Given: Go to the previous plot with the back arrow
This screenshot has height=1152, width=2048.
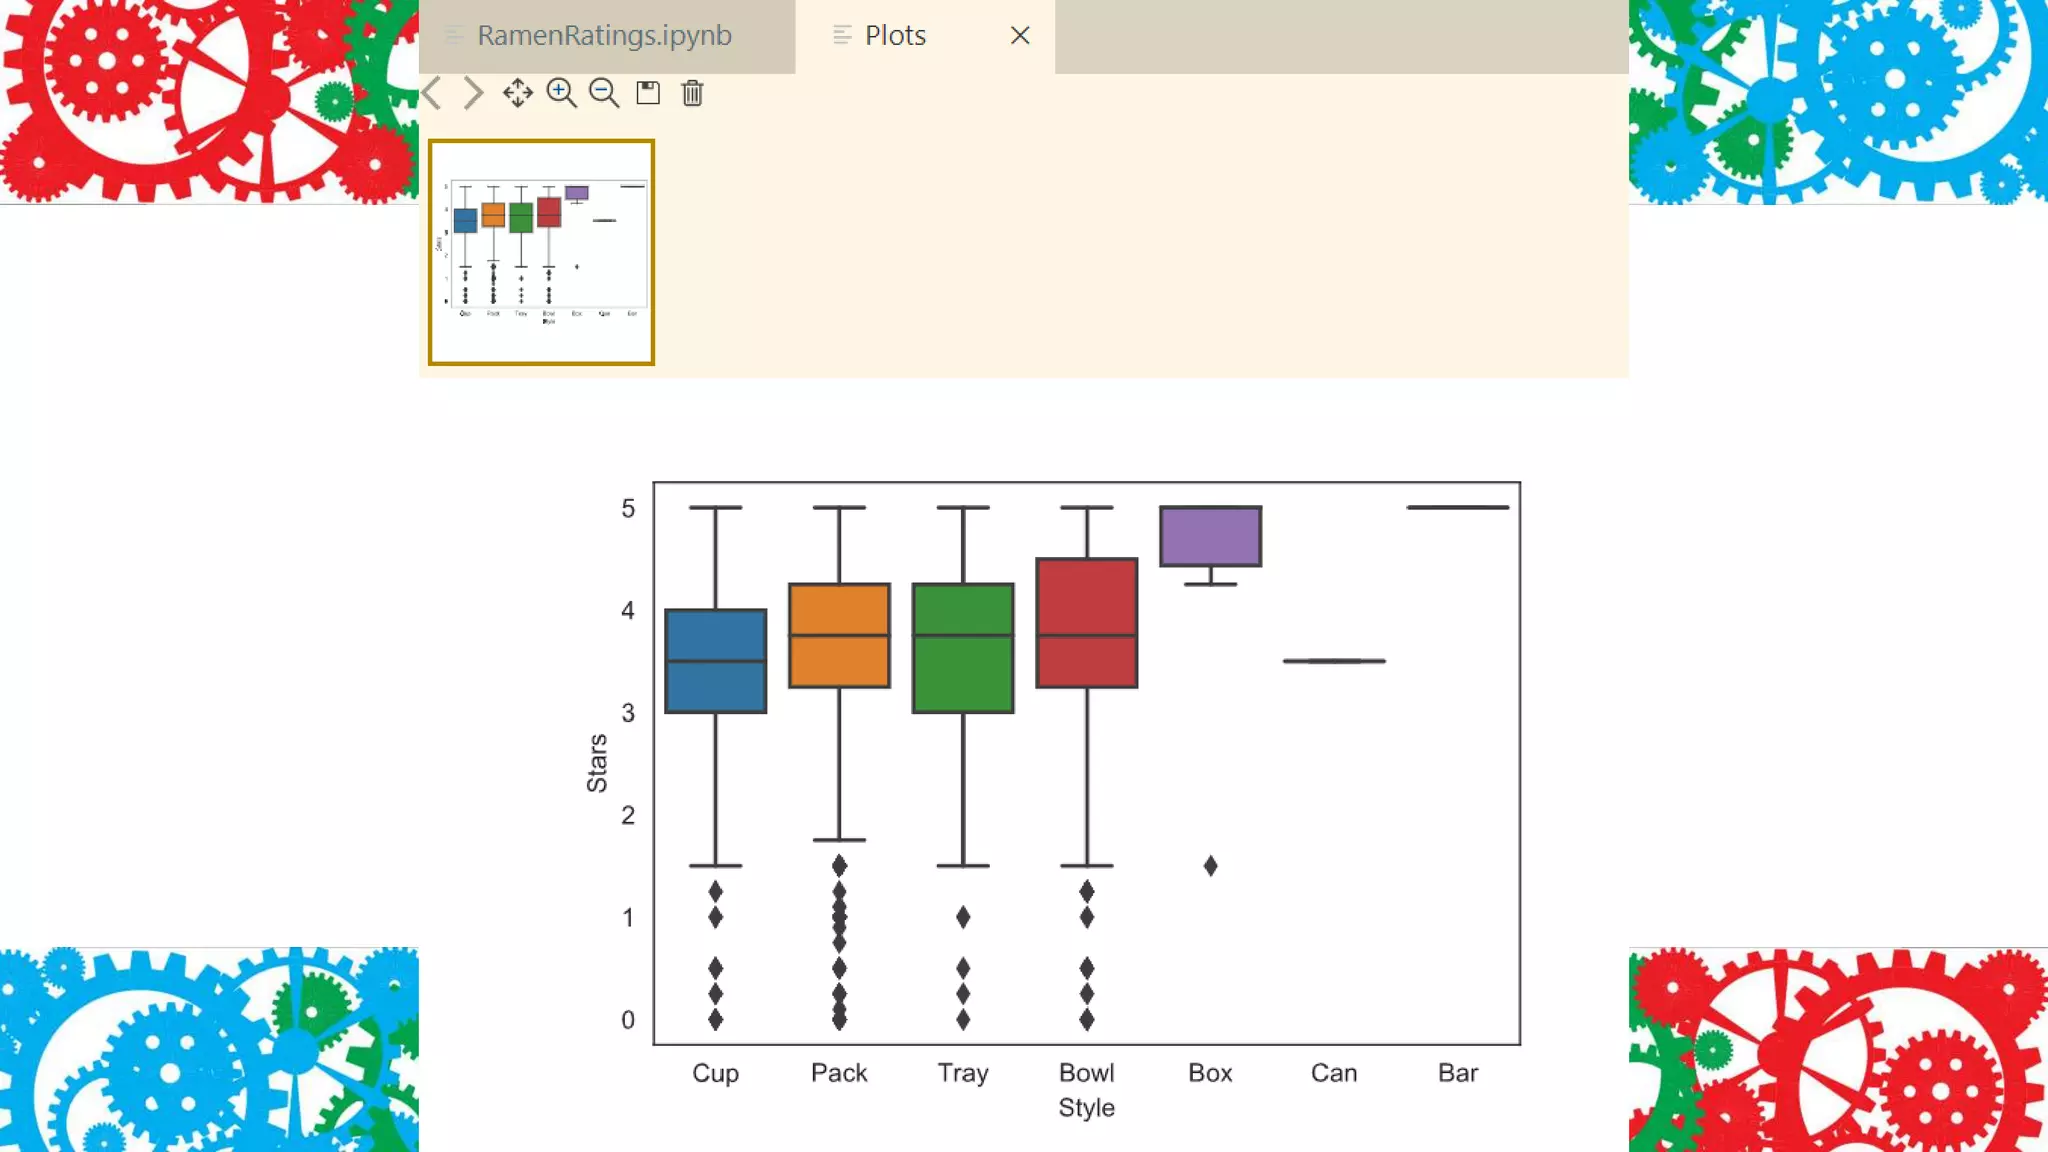Looking at the screenshot, I should click(x=432, y=93).
